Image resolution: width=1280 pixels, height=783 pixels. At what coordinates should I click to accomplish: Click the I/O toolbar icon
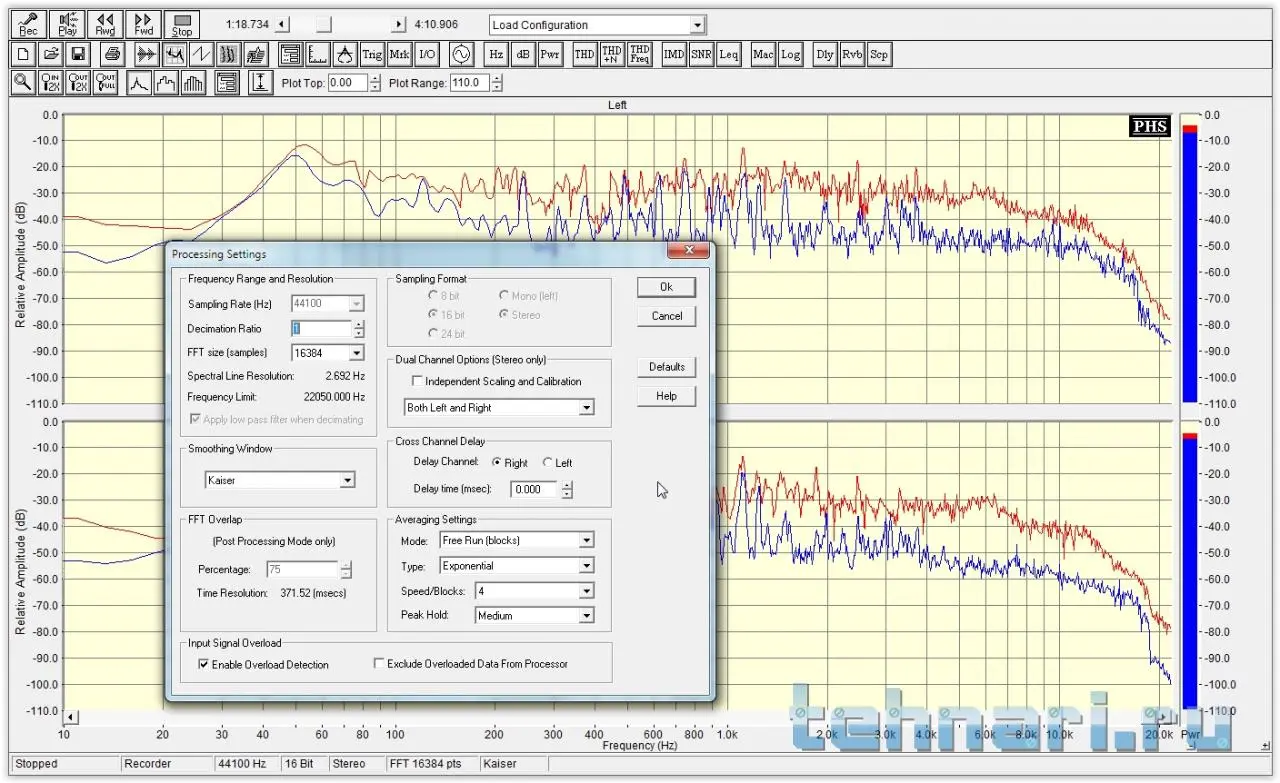coord(427,54)
